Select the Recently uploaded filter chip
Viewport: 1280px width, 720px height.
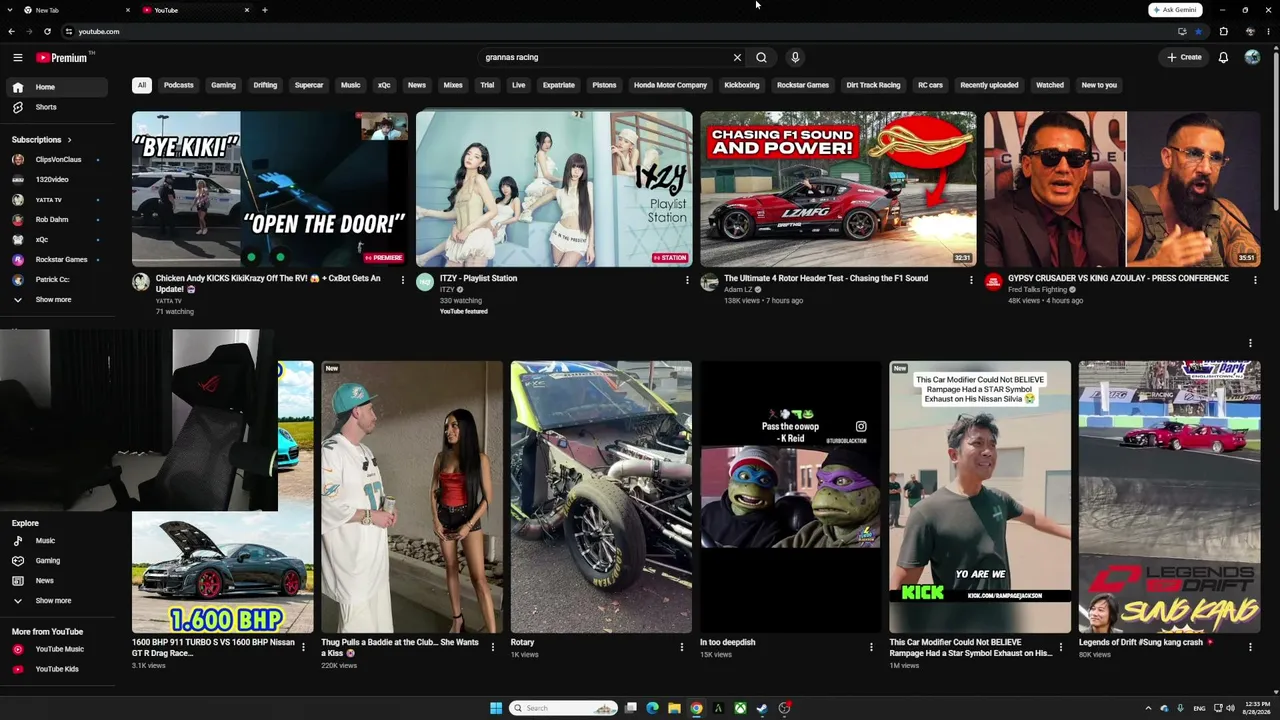click(989, 85)
